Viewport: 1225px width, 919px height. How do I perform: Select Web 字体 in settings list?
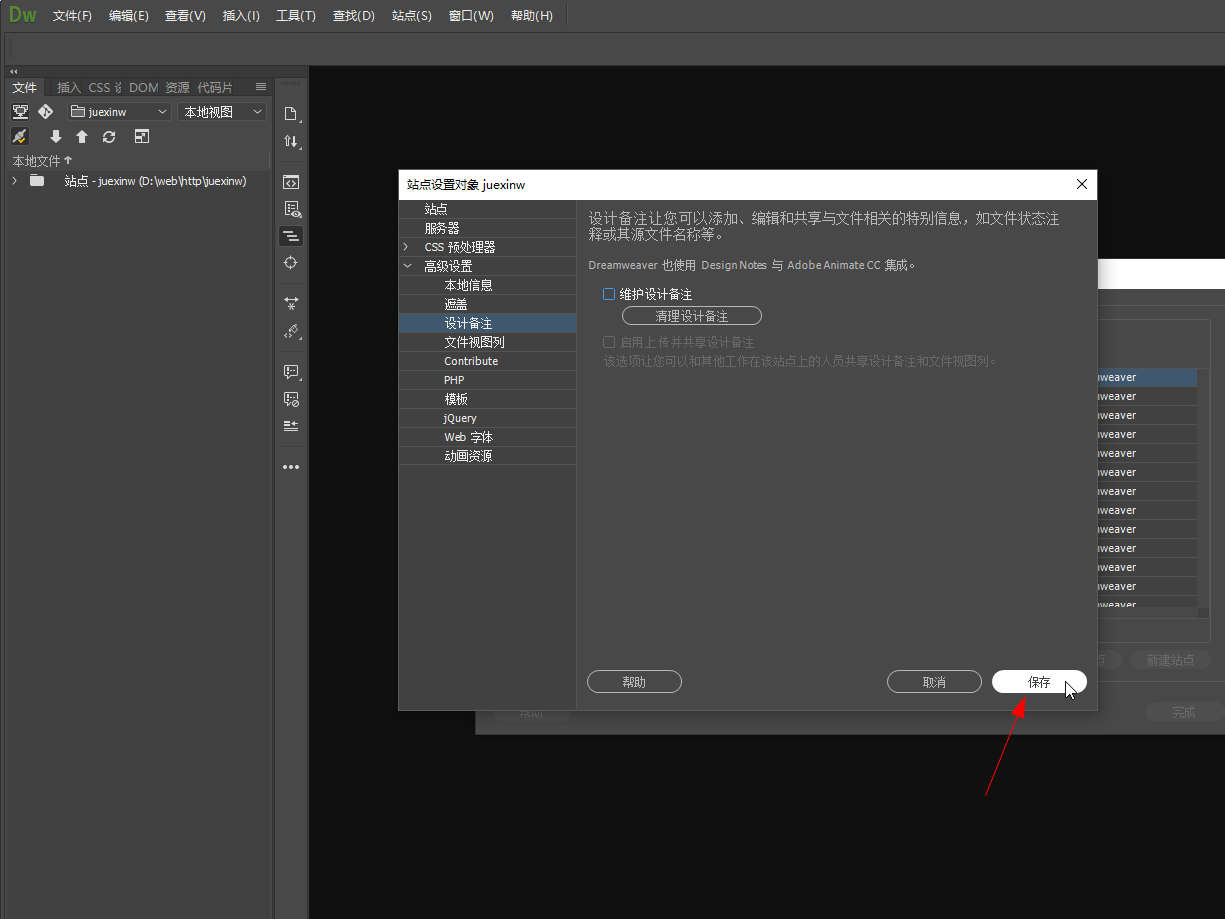click(x=487, y=437)
